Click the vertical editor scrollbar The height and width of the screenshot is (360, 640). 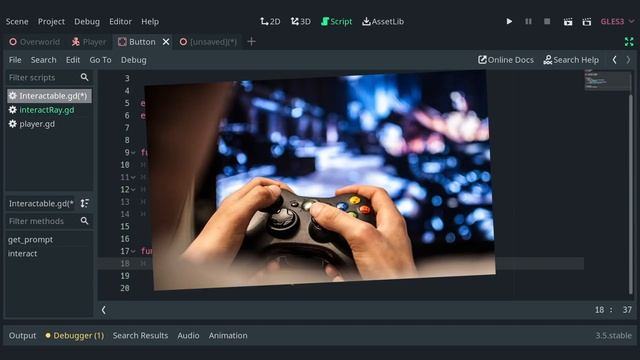(631, 194)
